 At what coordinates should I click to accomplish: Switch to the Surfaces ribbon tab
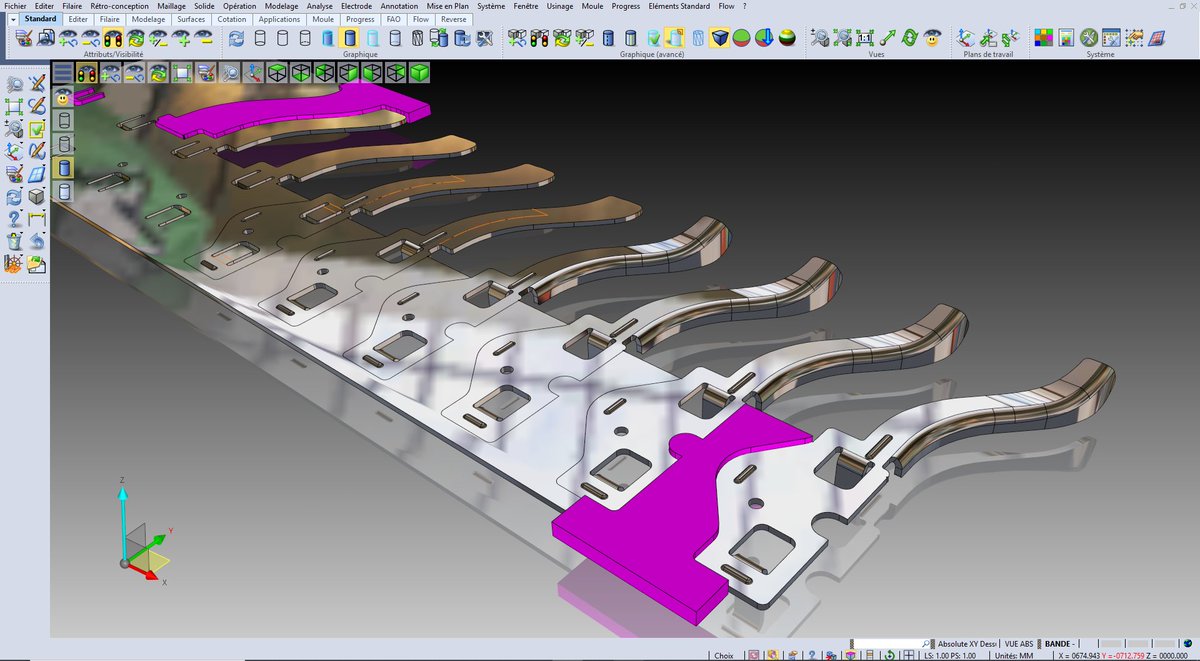click(191, 19)
